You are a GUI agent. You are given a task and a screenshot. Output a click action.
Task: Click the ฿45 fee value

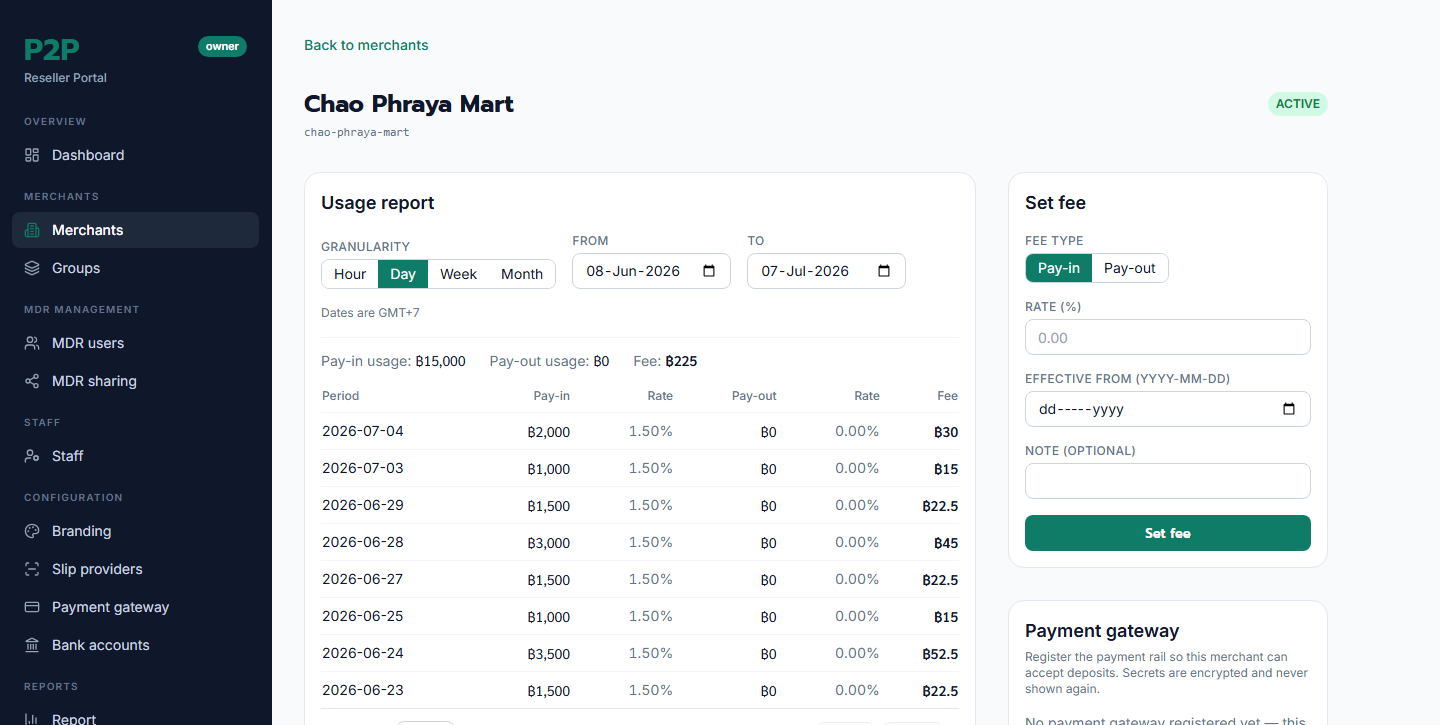click(x=946, y=543)
